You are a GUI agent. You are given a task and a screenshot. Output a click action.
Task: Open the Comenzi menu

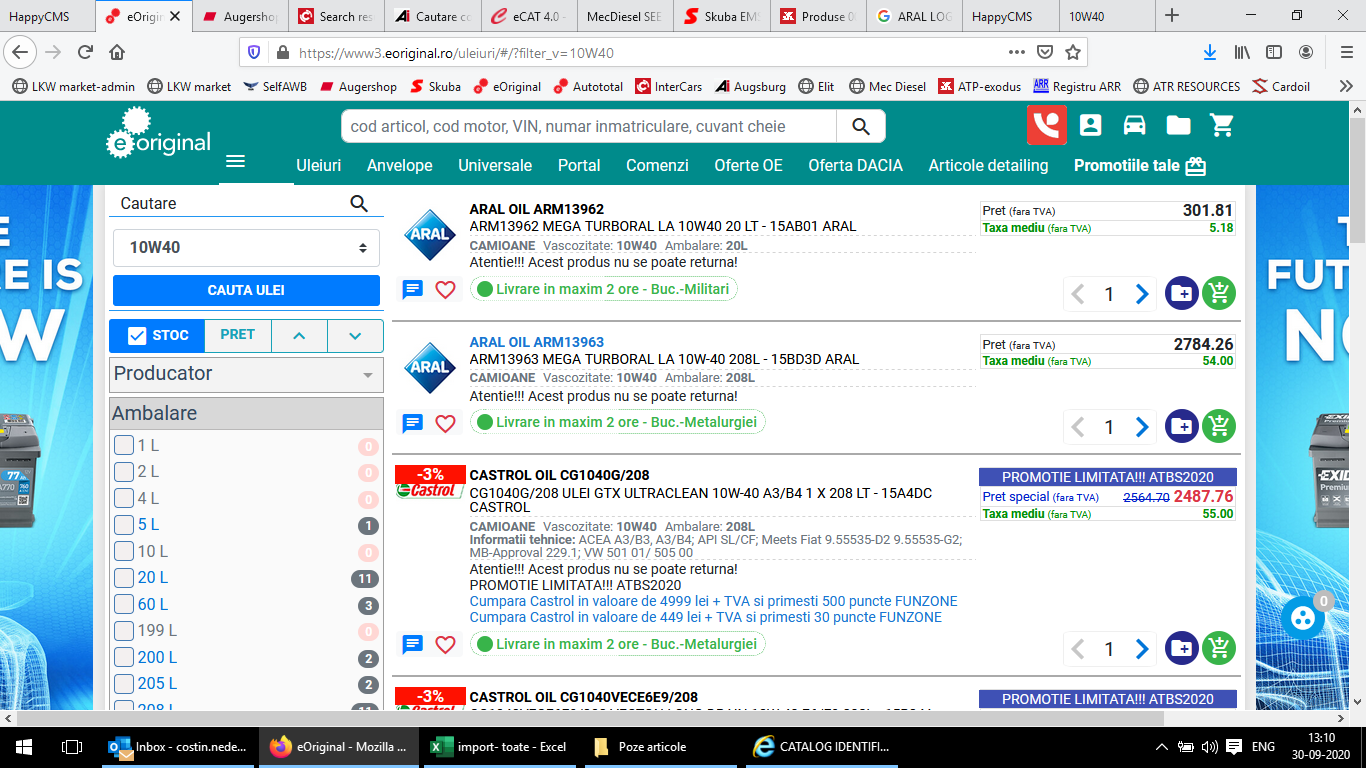tap(657, 165)
